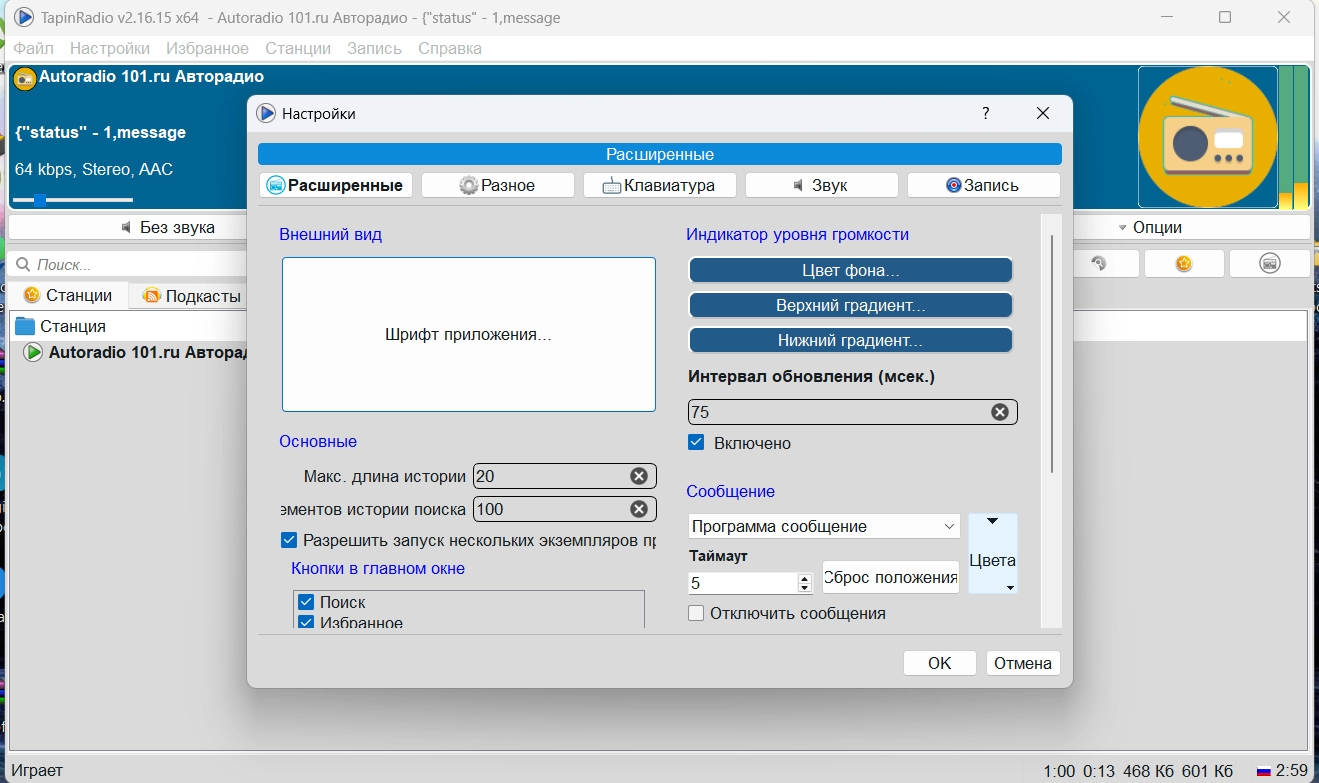Enable Отключить сообщения checkbox
This screenshot has height=783, width=1319.
(x=697, y=613)
